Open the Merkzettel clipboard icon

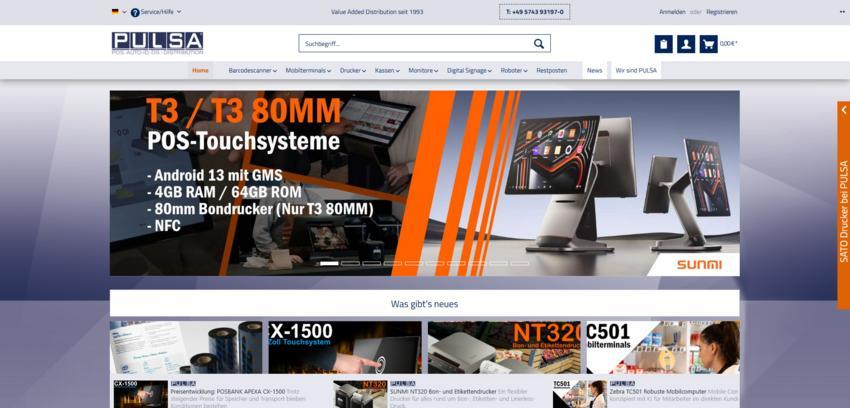point(664,44)
